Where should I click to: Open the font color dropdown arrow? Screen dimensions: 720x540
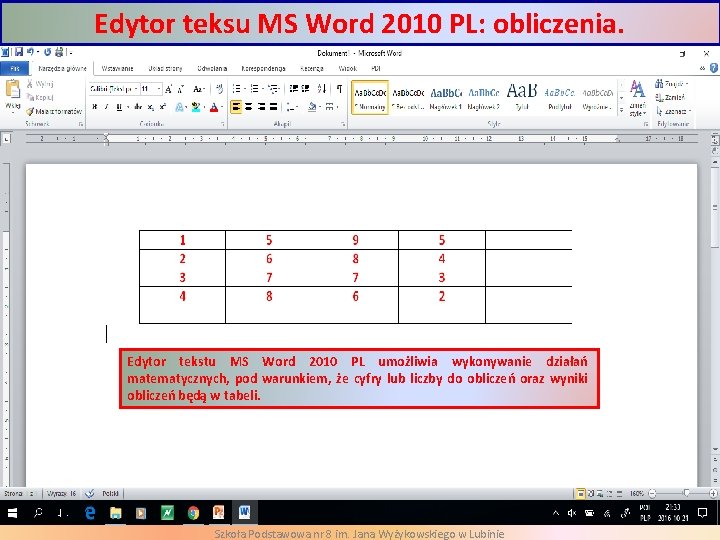[222, 107]
